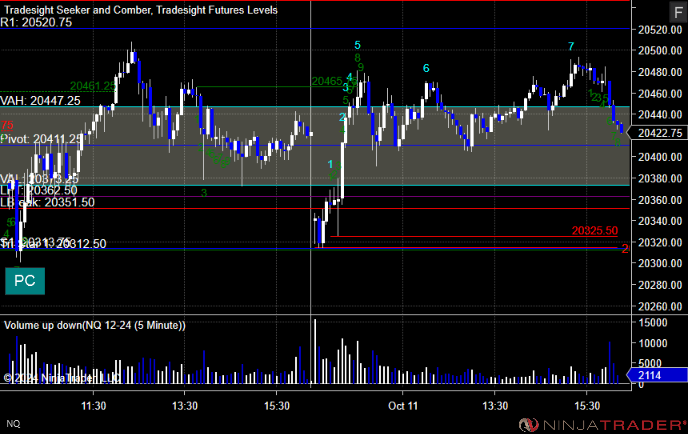
Task: Click the 20320.00 price axis label
Action: point(660,243)
